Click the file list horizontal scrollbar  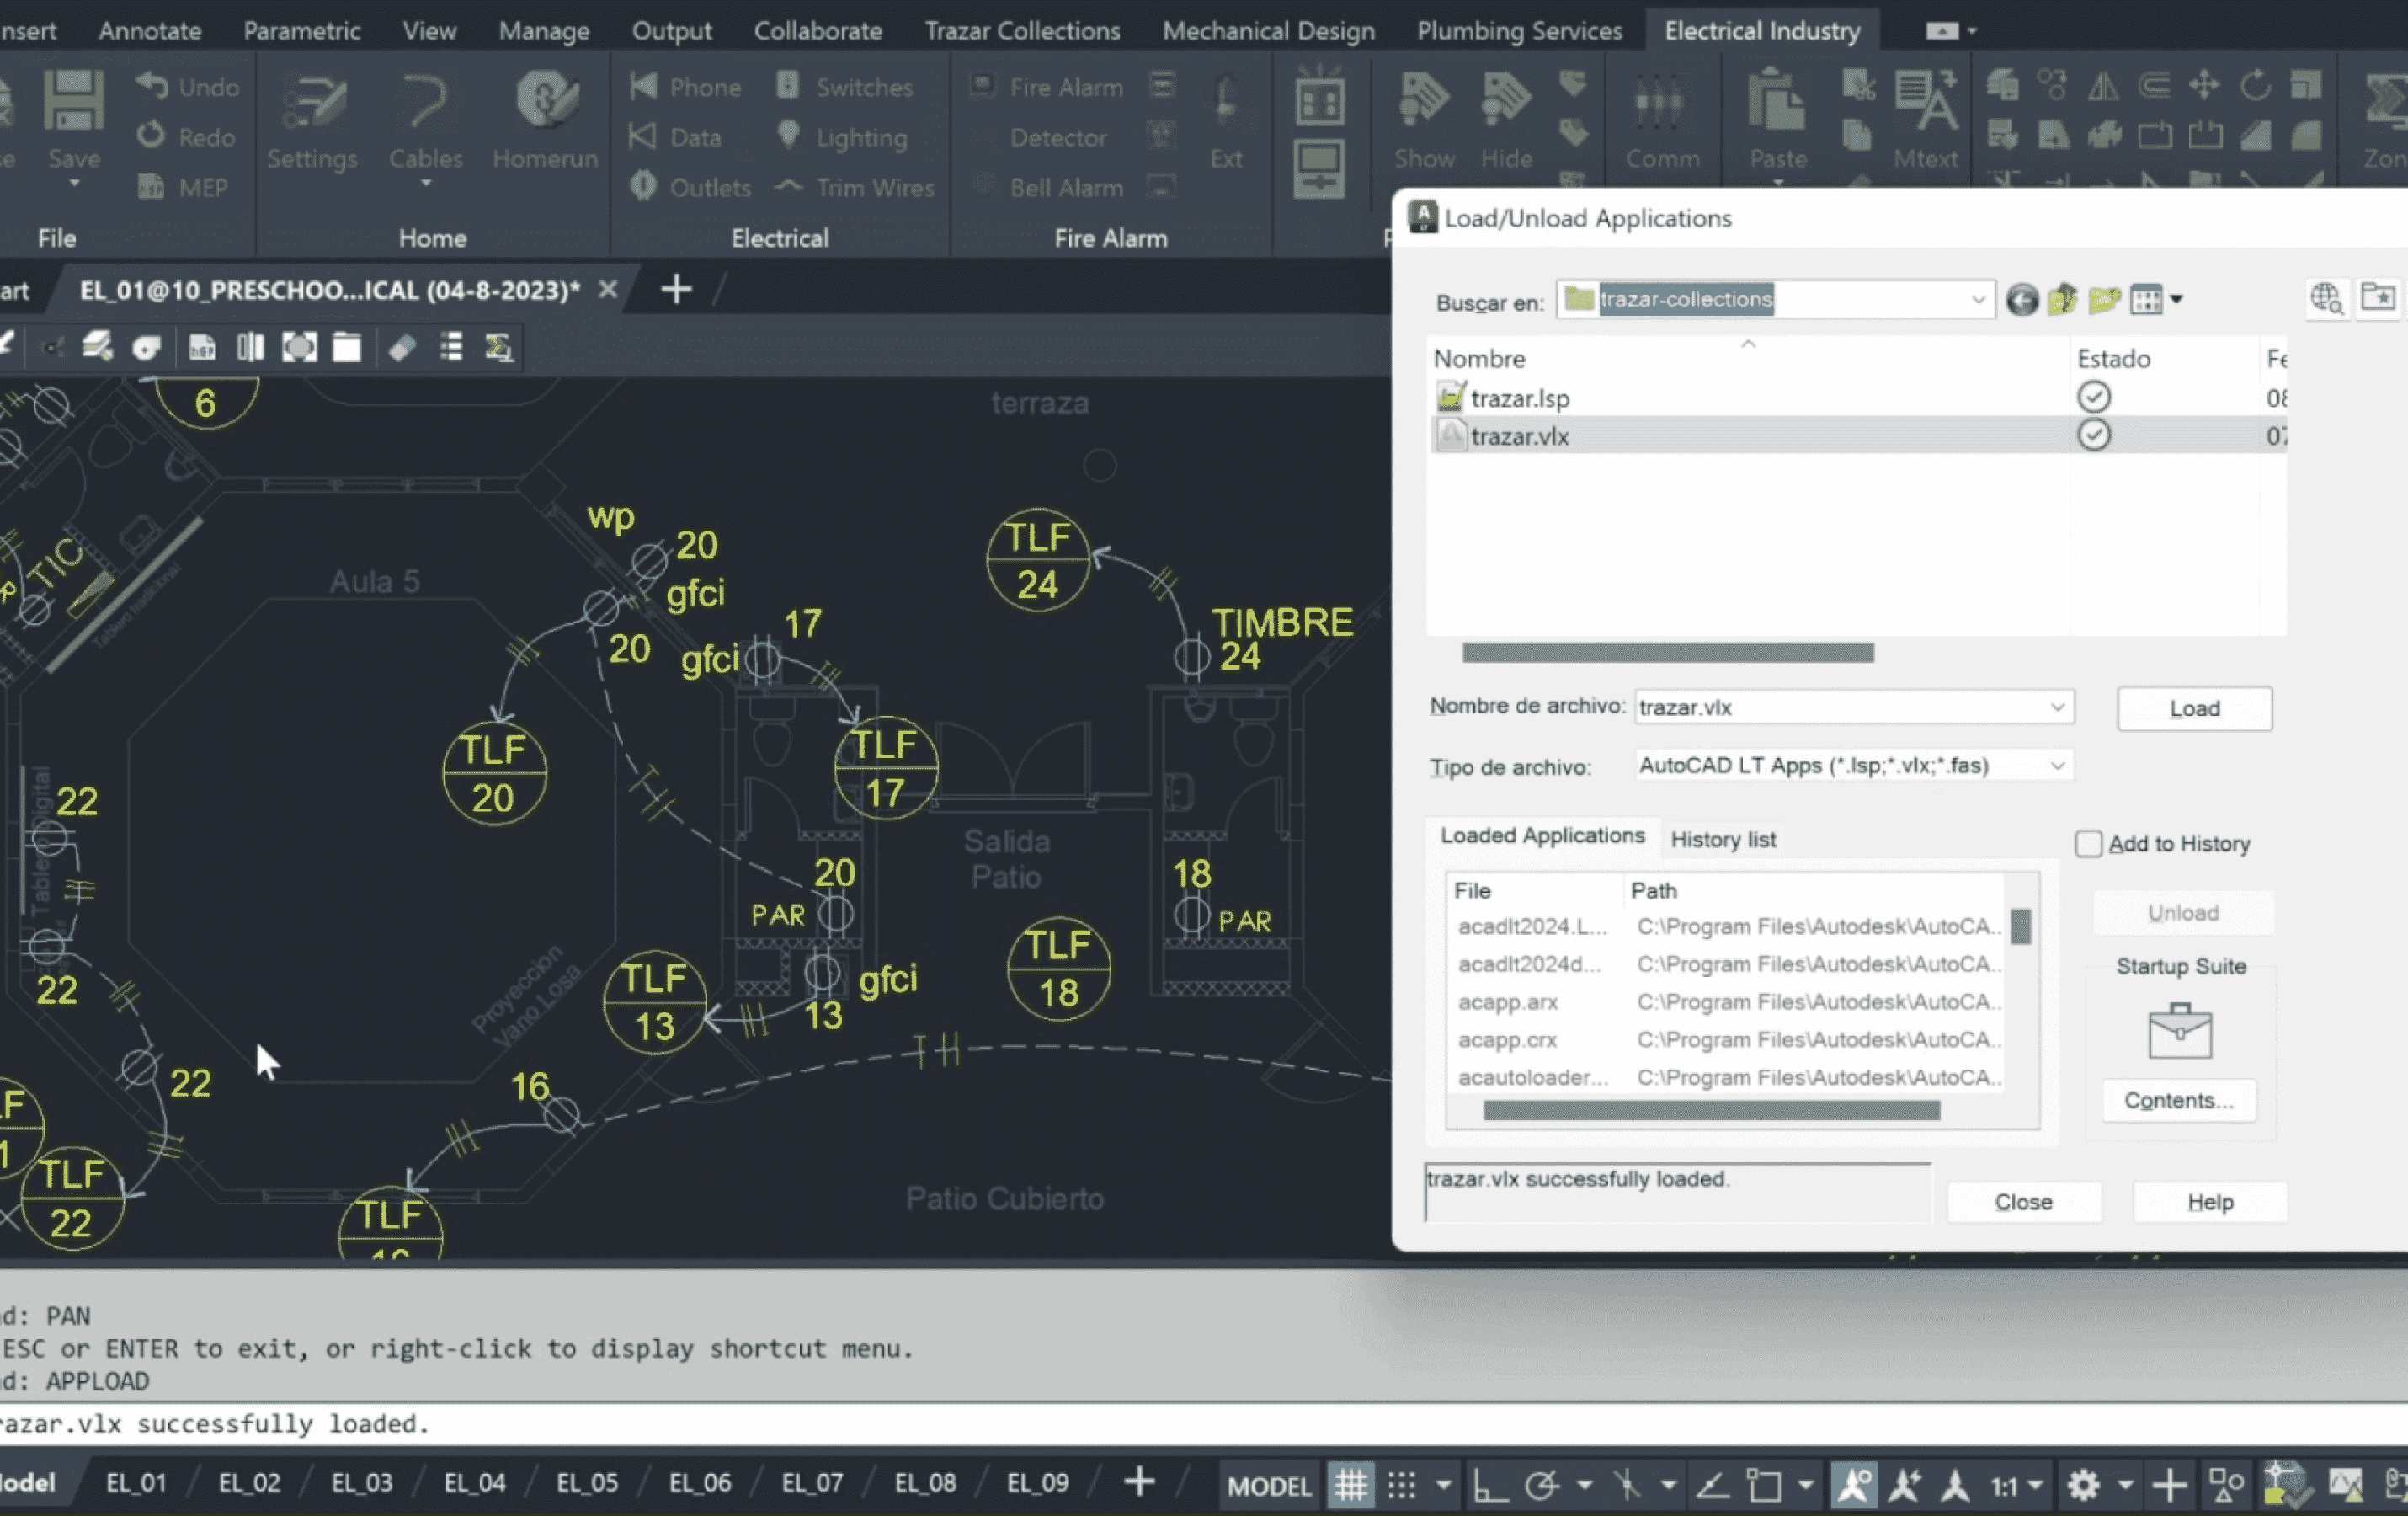pyautogui.click(x=1667, y=653)
